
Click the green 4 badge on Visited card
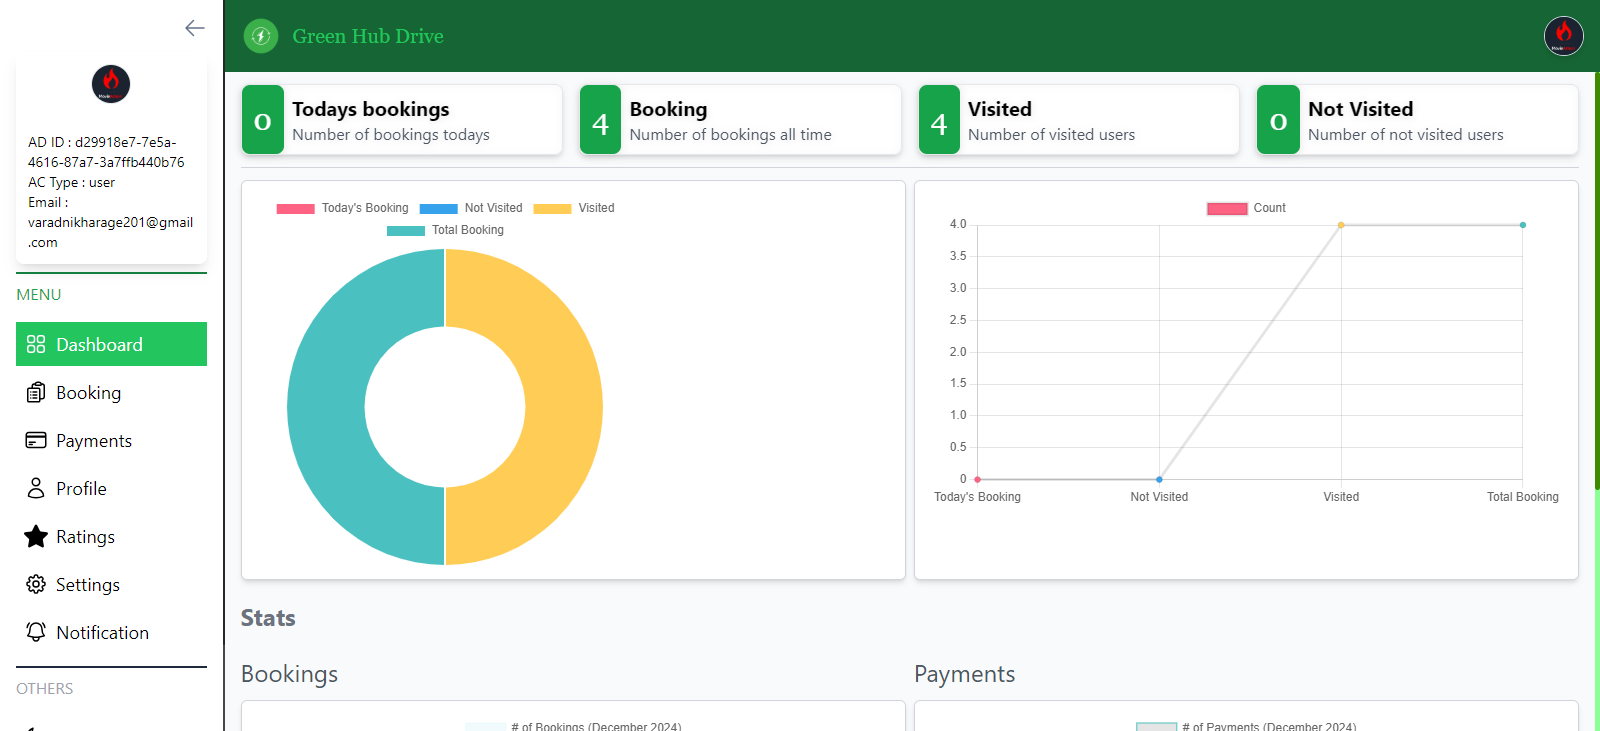coord(939,120)
